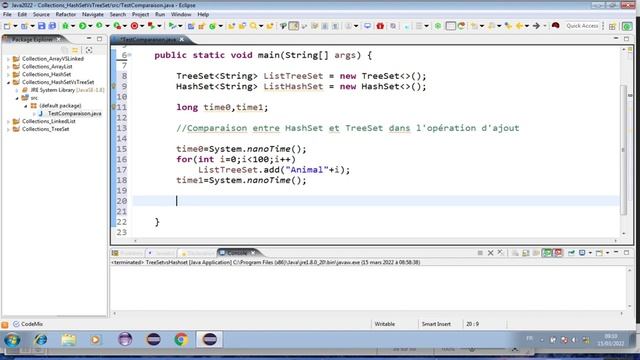This screenshot has height=360, width=640.
Task: Click the Search flashlight toolbar icon
Action: [x=253, y=26]
